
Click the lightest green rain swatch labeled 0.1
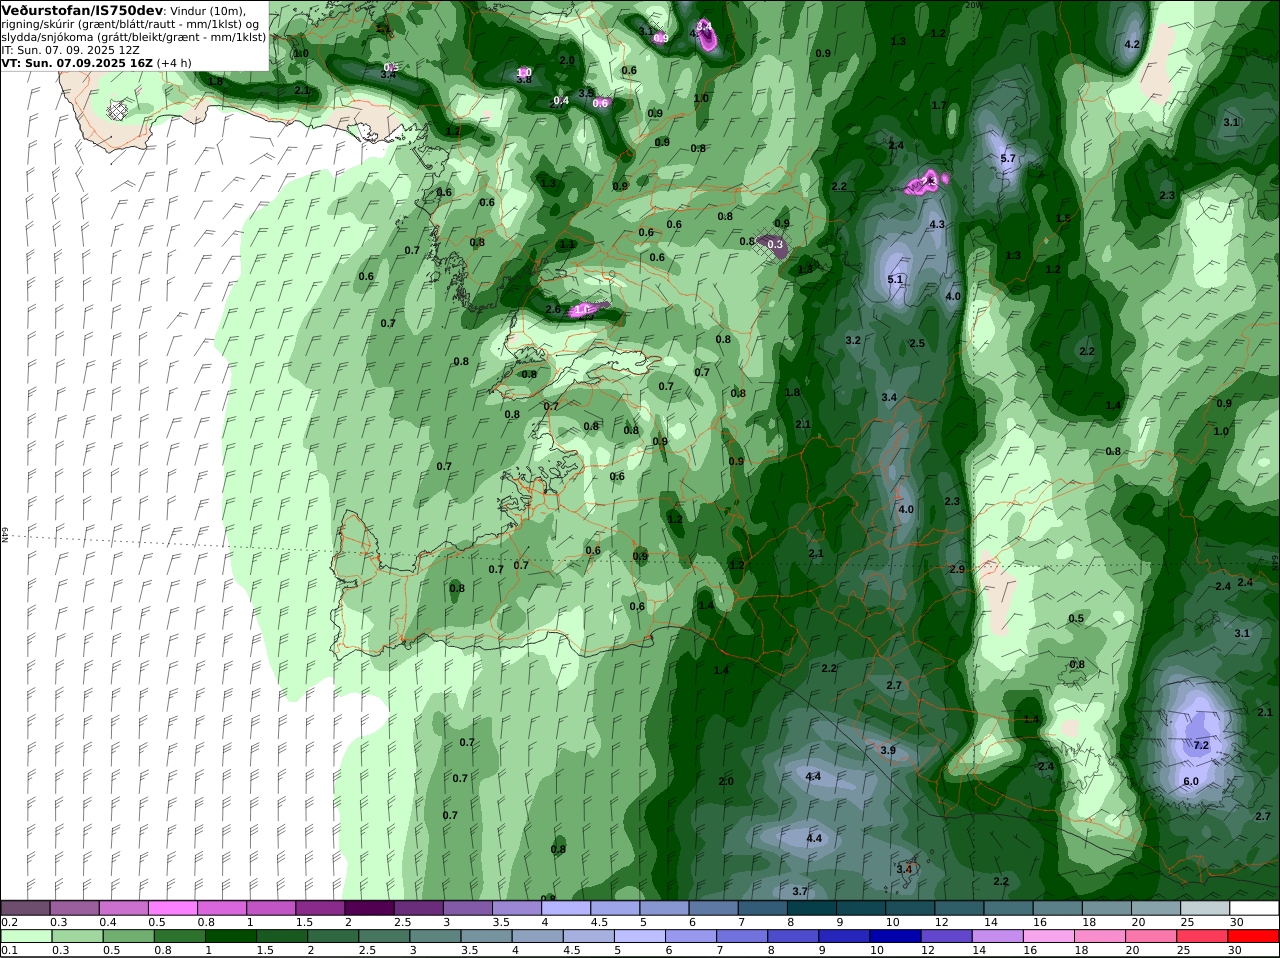click(x=26, y=937)
